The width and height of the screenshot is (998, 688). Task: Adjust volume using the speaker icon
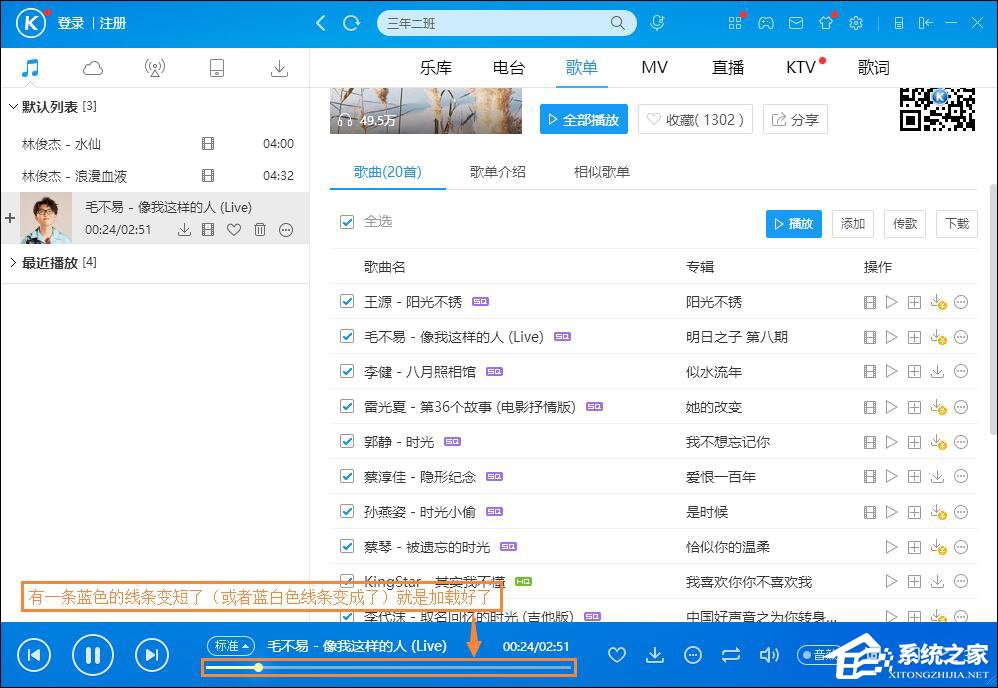point(768,655)
